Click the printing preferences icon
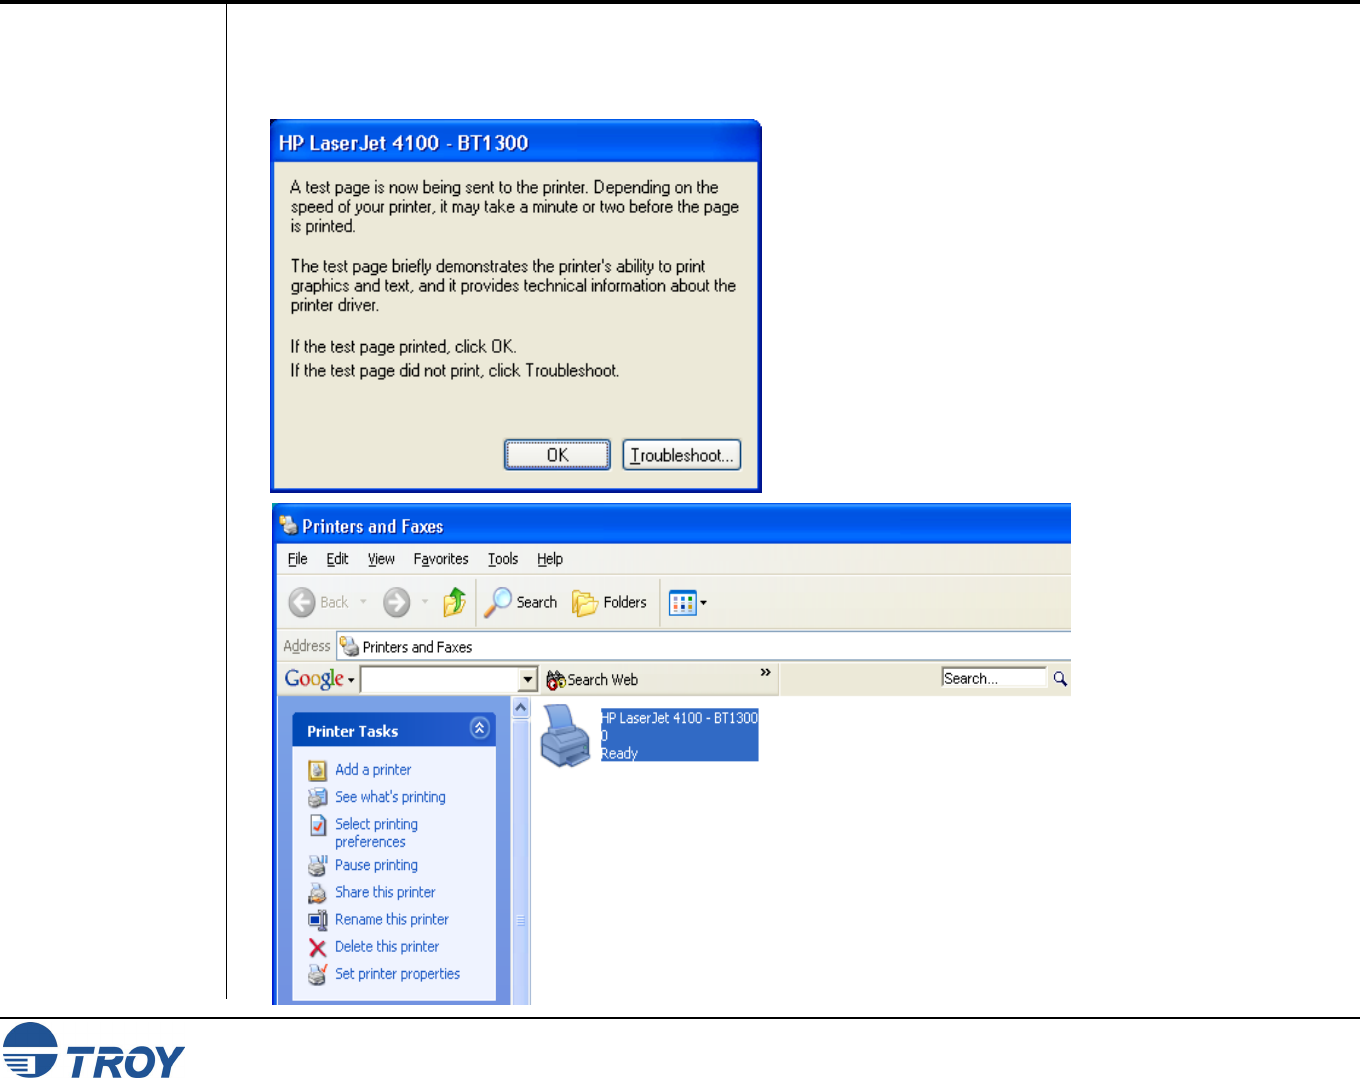Viewport: 1360px width, 1078px height. pos(317,825)
